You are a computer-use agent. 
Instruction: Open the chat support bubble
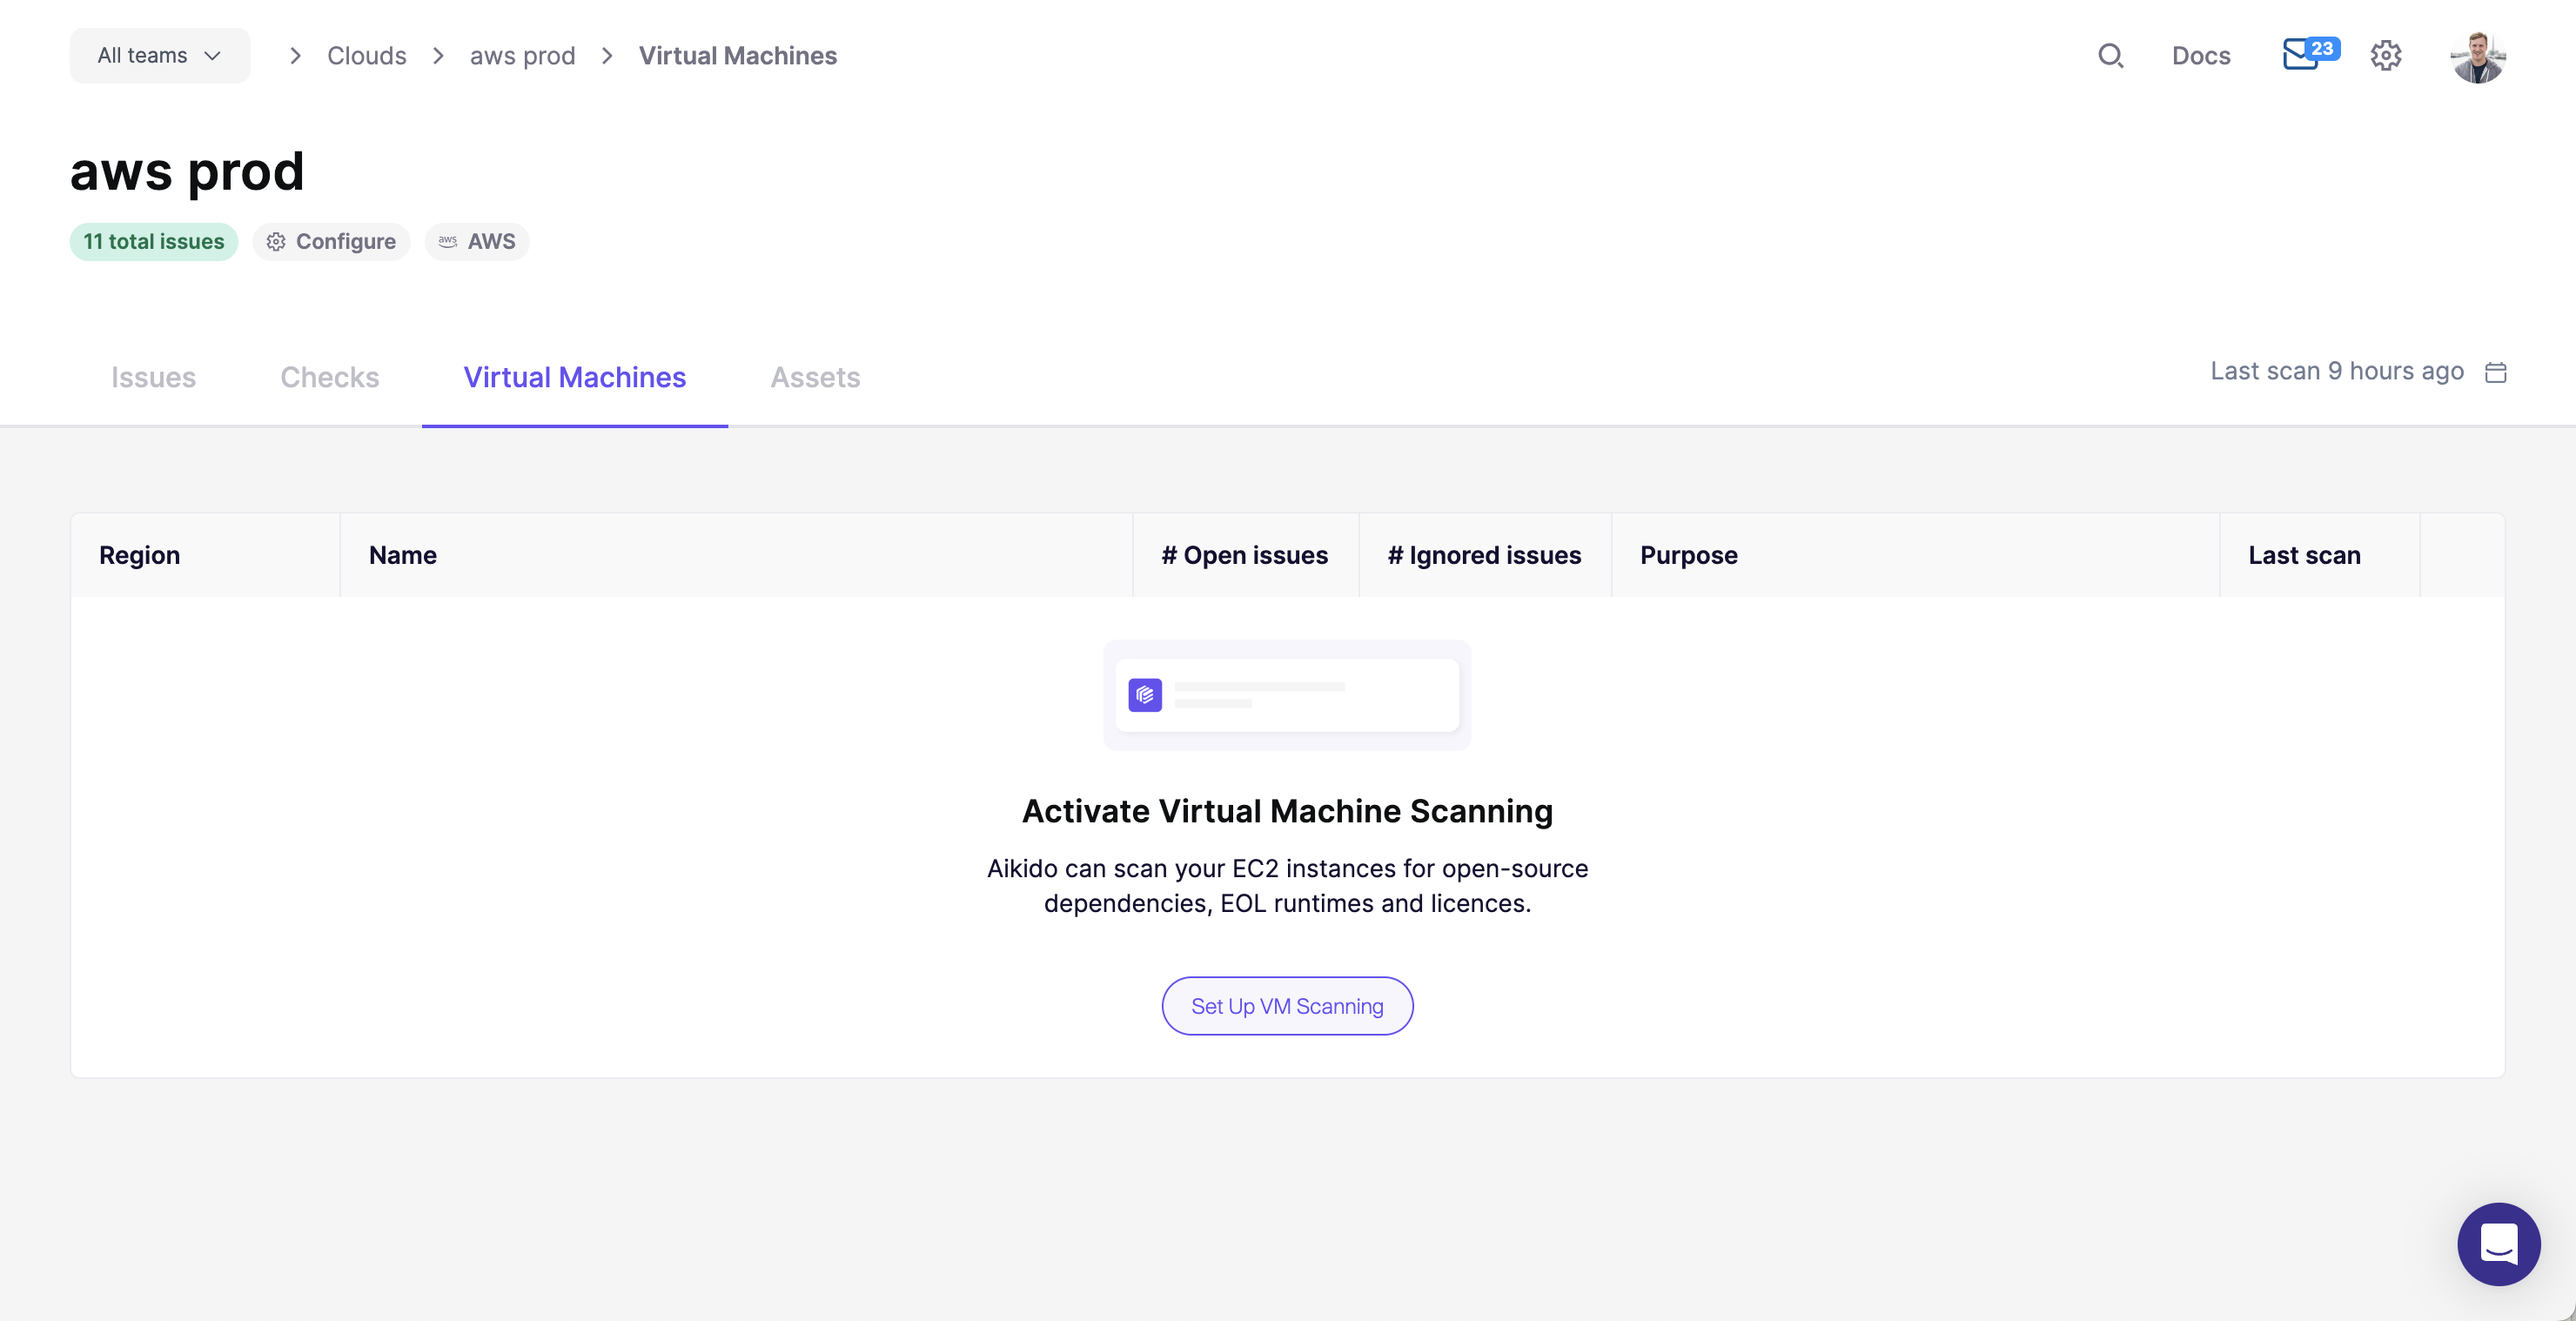coord(2498,1244)
